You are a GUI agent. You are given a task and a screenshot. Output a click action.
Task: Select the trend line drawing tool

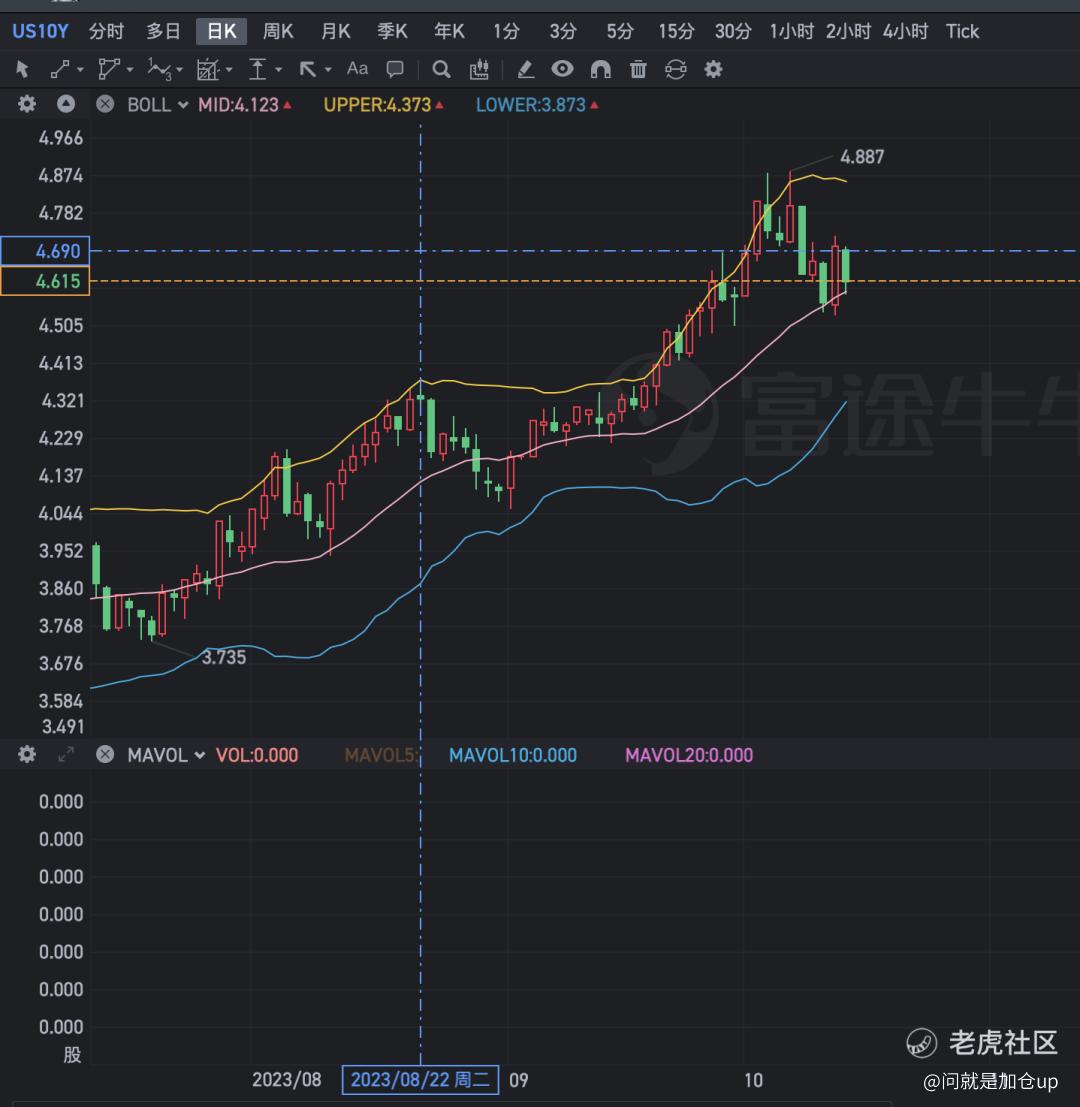[59, 69]
